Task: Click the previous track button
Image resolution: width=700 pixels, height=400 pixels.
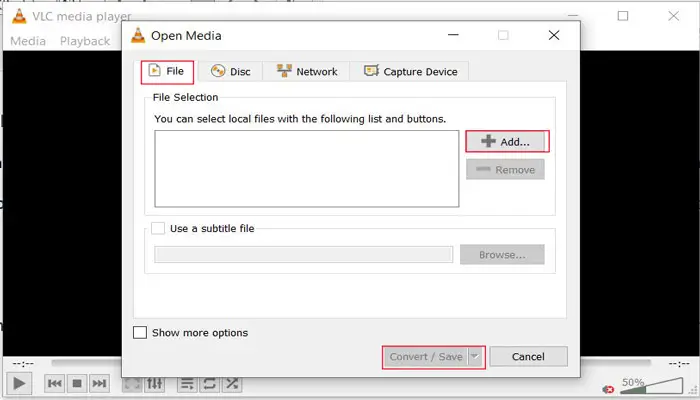Action: tap(55, 383)
